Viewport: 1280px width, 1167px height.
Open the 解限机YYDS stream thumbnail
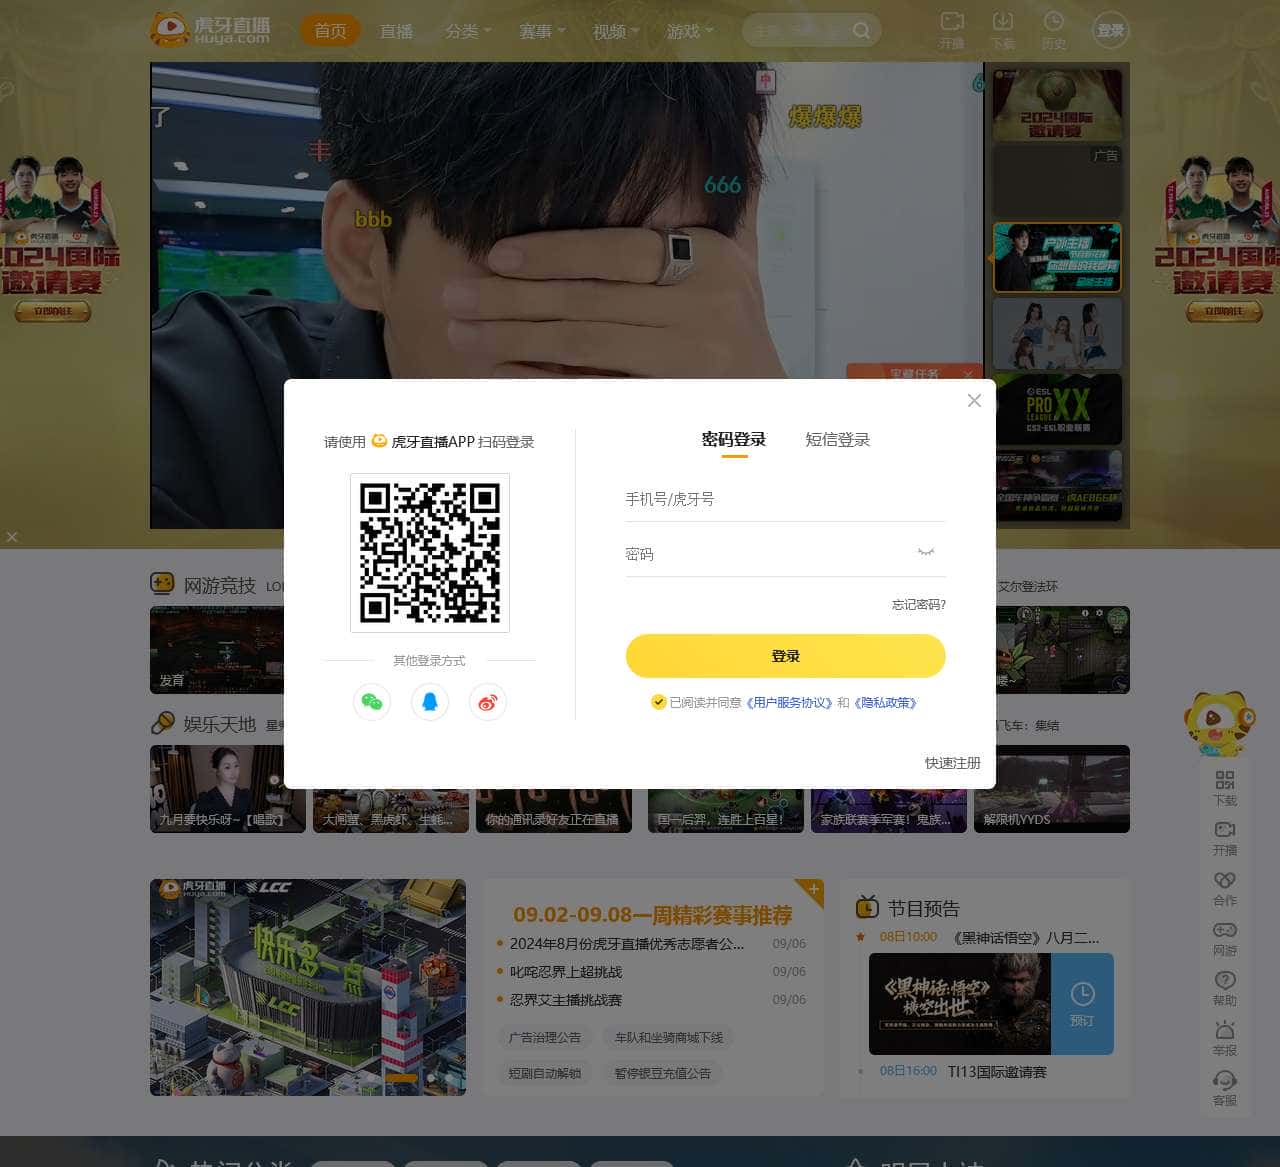tap(1052, 789)
